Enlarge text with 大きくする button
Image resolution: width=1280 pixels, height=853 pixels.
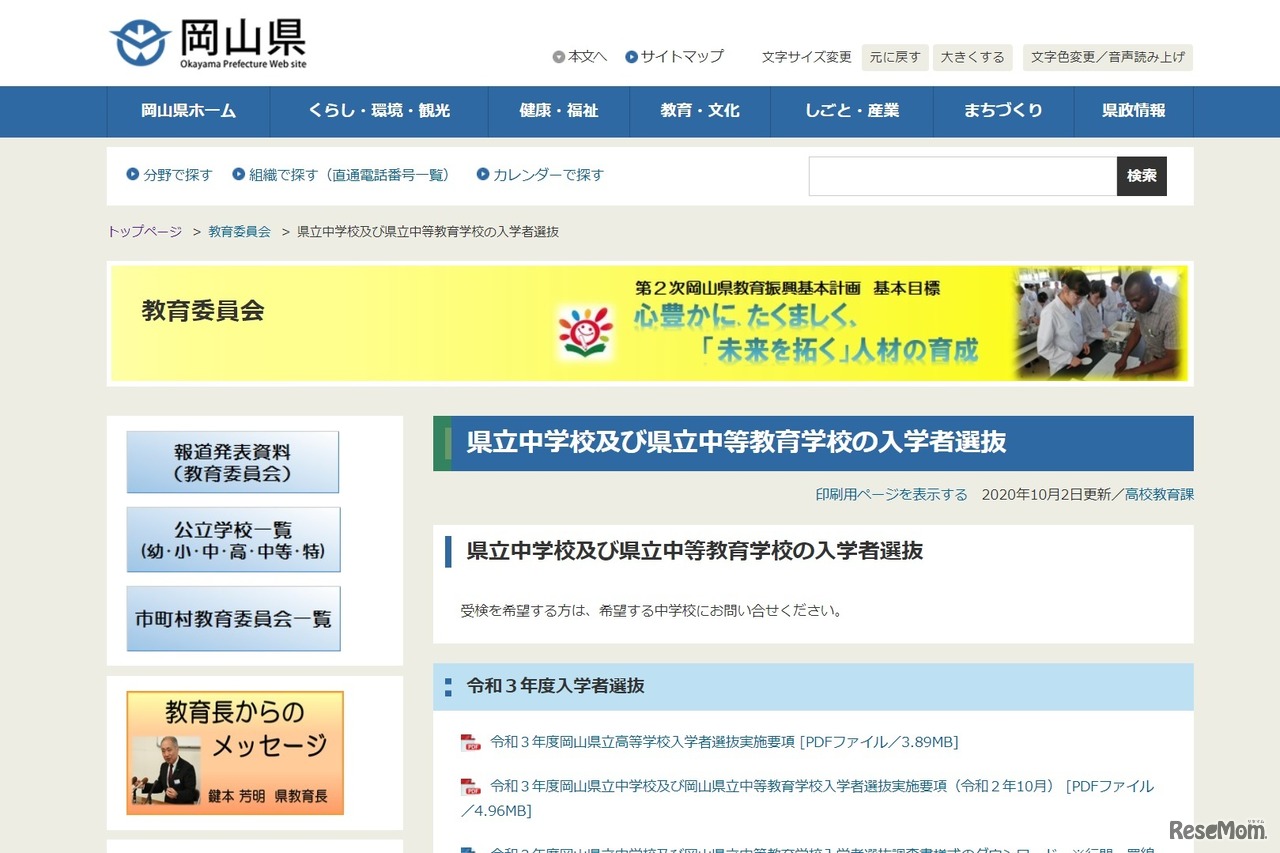[973, 57]
